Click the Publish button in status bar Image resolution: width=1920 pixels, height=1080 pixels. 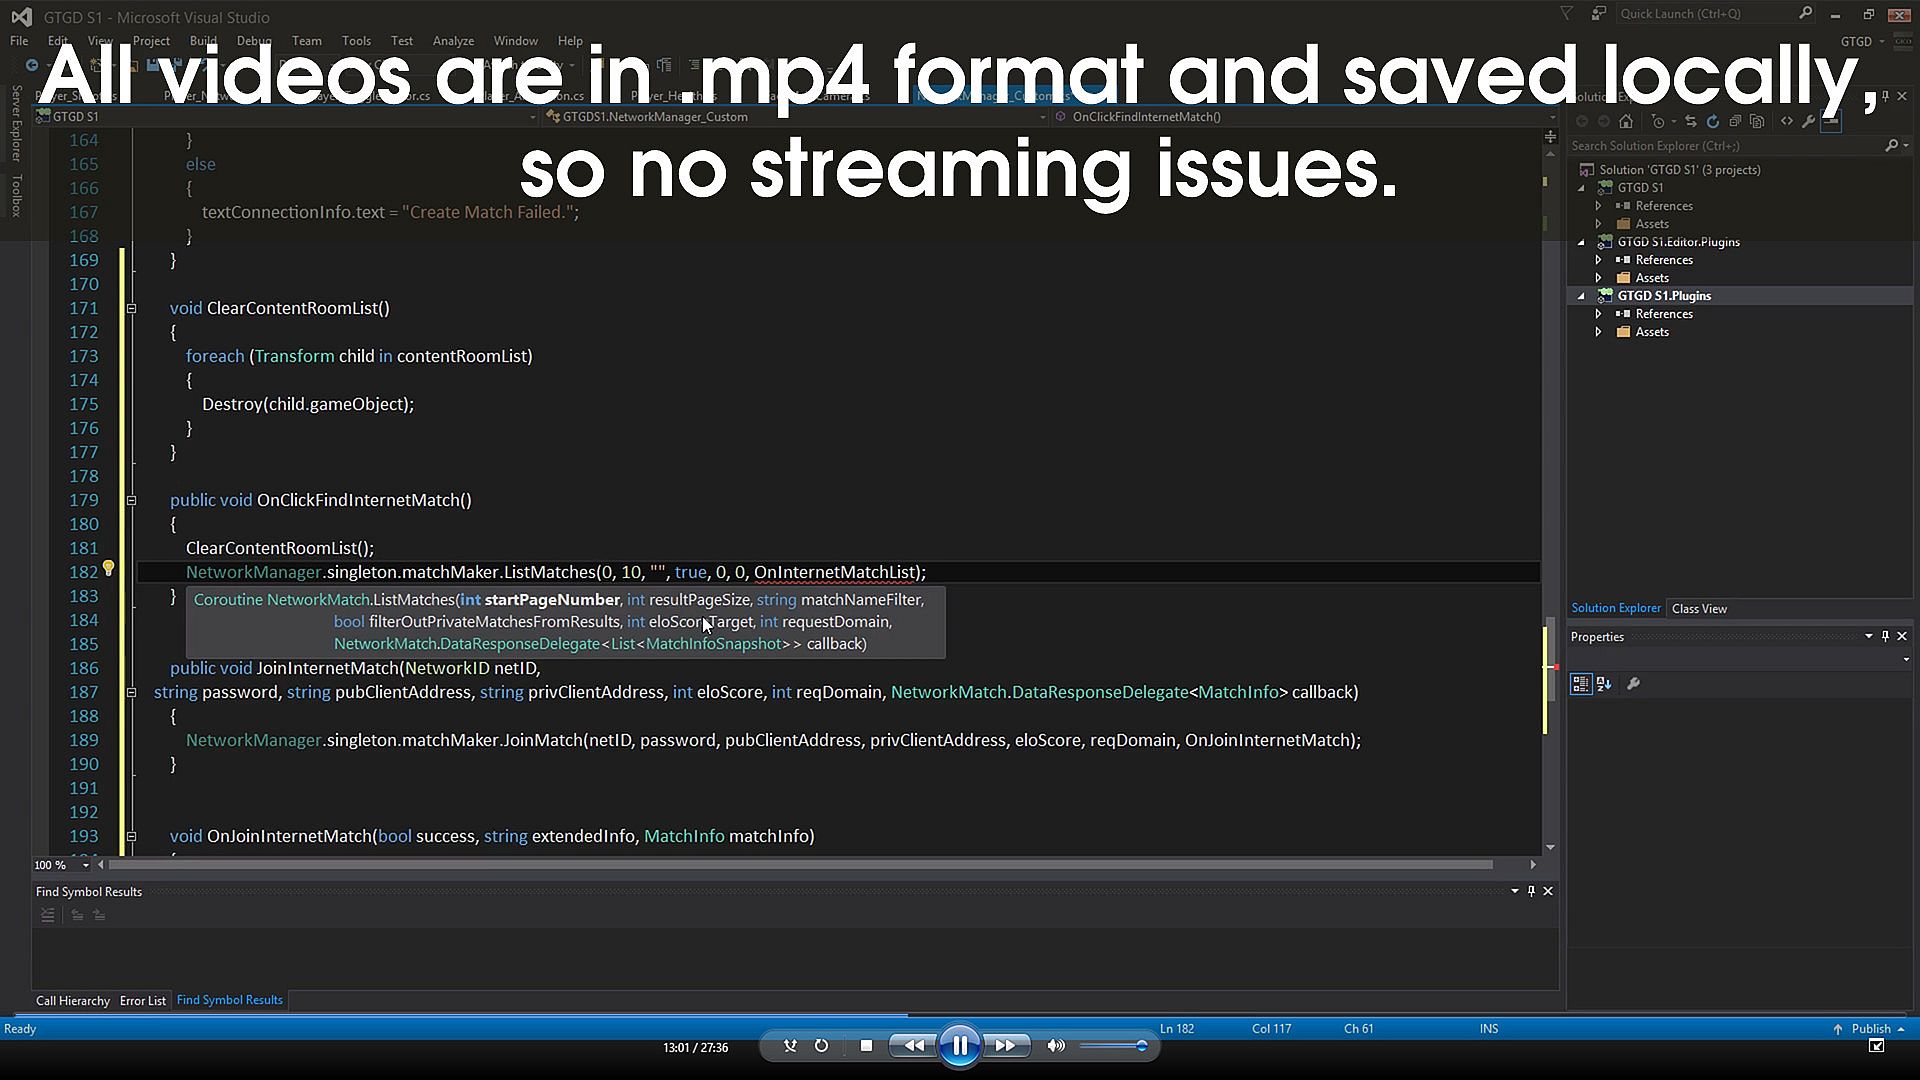(x=1870, y=1028)
